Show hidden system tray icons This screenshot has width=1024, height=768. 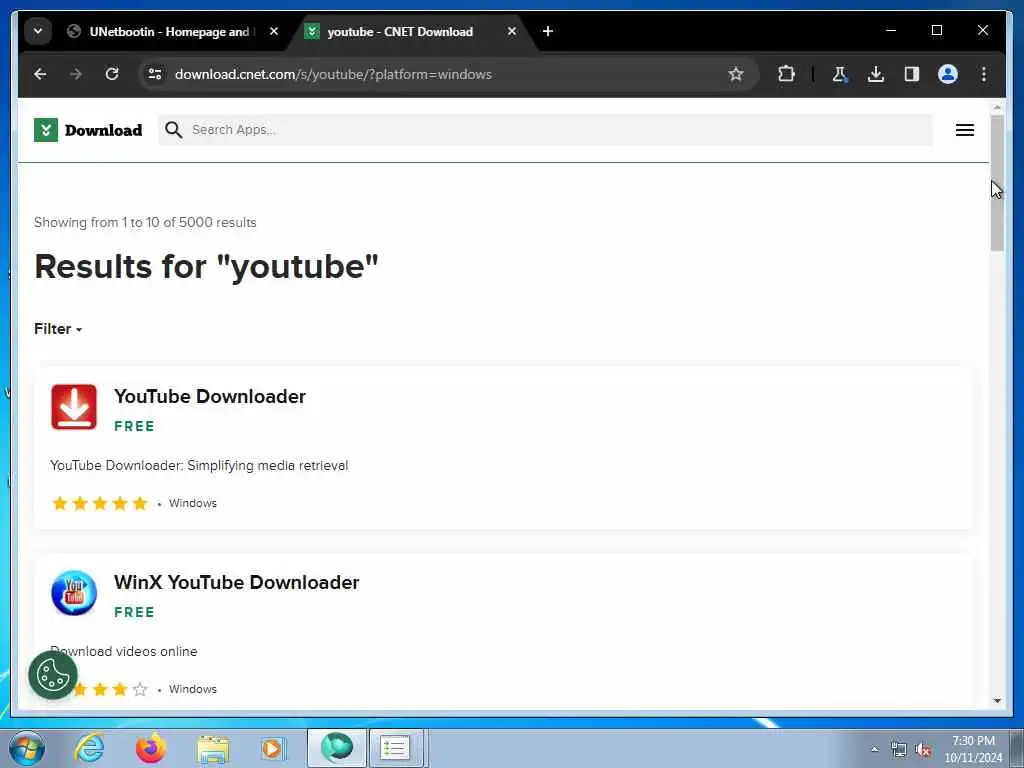pos(874,749)
